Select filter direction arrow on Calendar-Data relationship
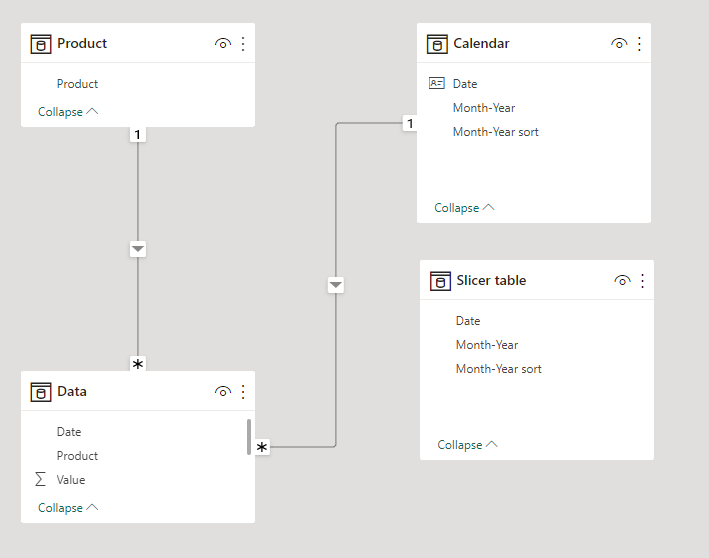Viewport: 709px width, 558px height. coord(336,285)
